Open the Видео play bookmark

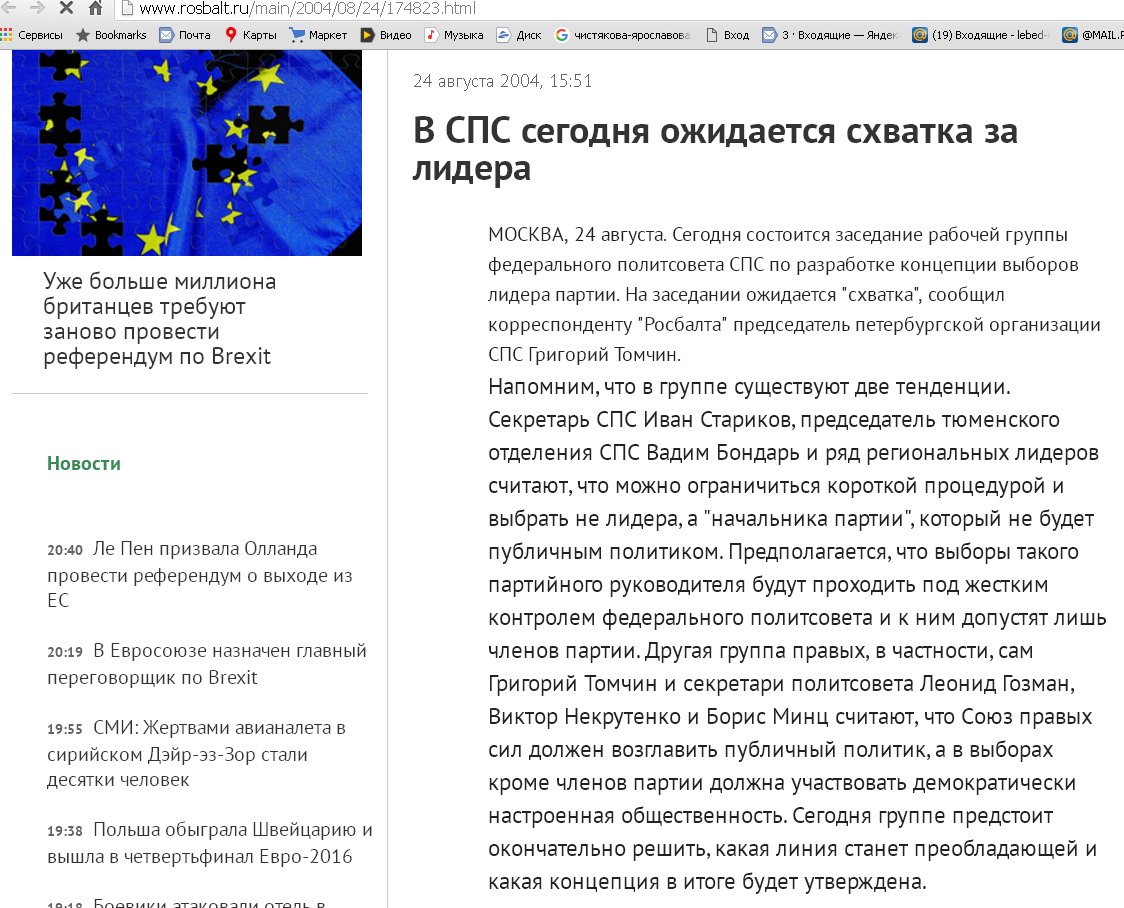386,34
